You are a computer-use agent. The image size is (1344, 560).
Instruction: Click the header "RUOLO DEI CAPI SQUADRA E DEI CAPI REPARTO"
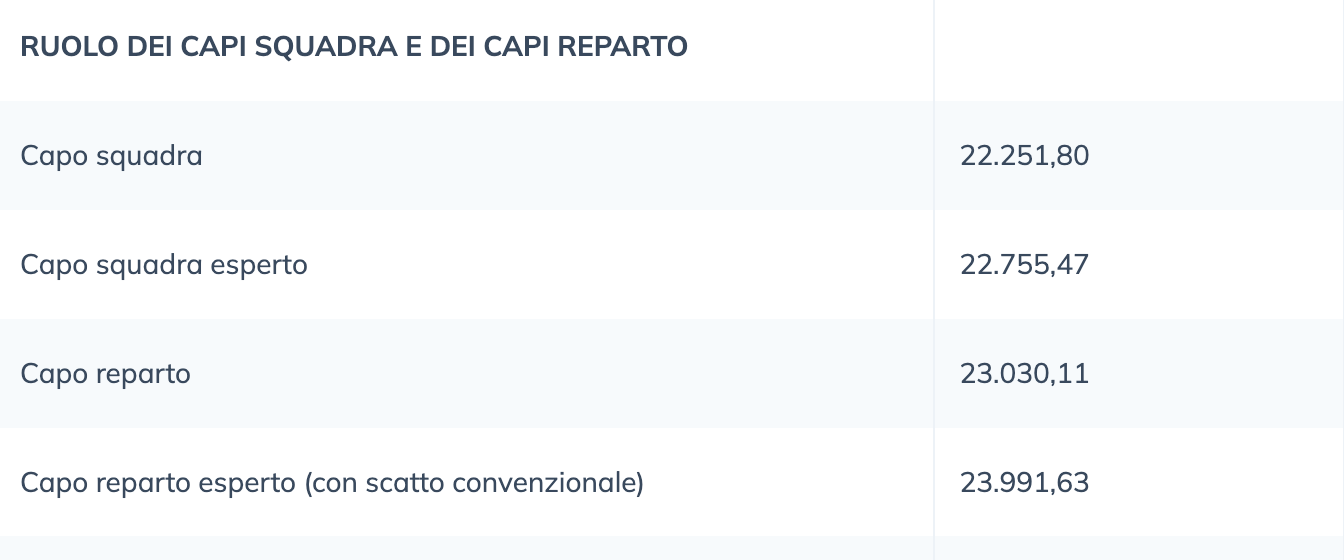pos(354,47)
